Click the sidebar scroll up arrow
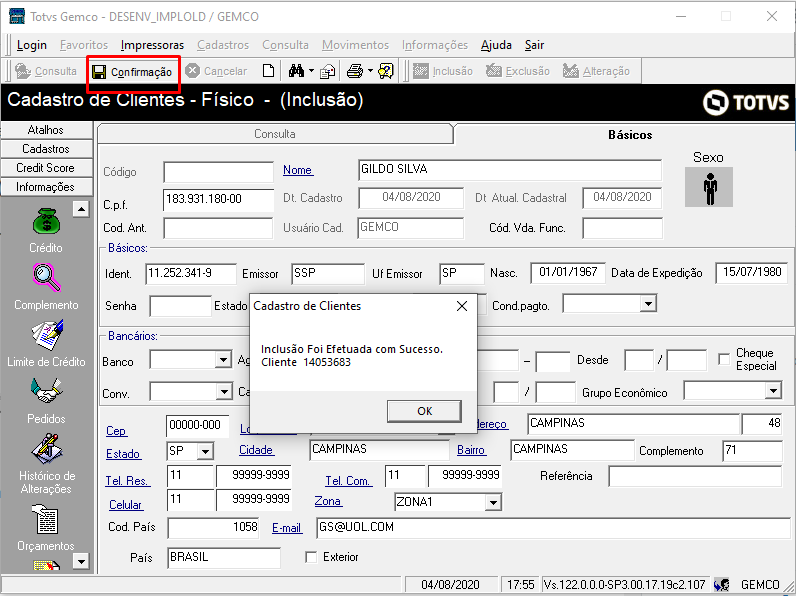796x596 pixels. point(81,209)
